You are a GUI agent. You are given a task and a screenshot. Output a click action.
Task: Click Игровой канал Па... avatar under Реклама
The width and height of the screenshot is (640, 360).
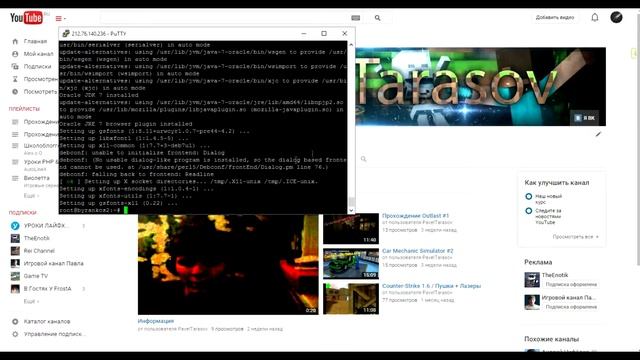pos(532,302)
